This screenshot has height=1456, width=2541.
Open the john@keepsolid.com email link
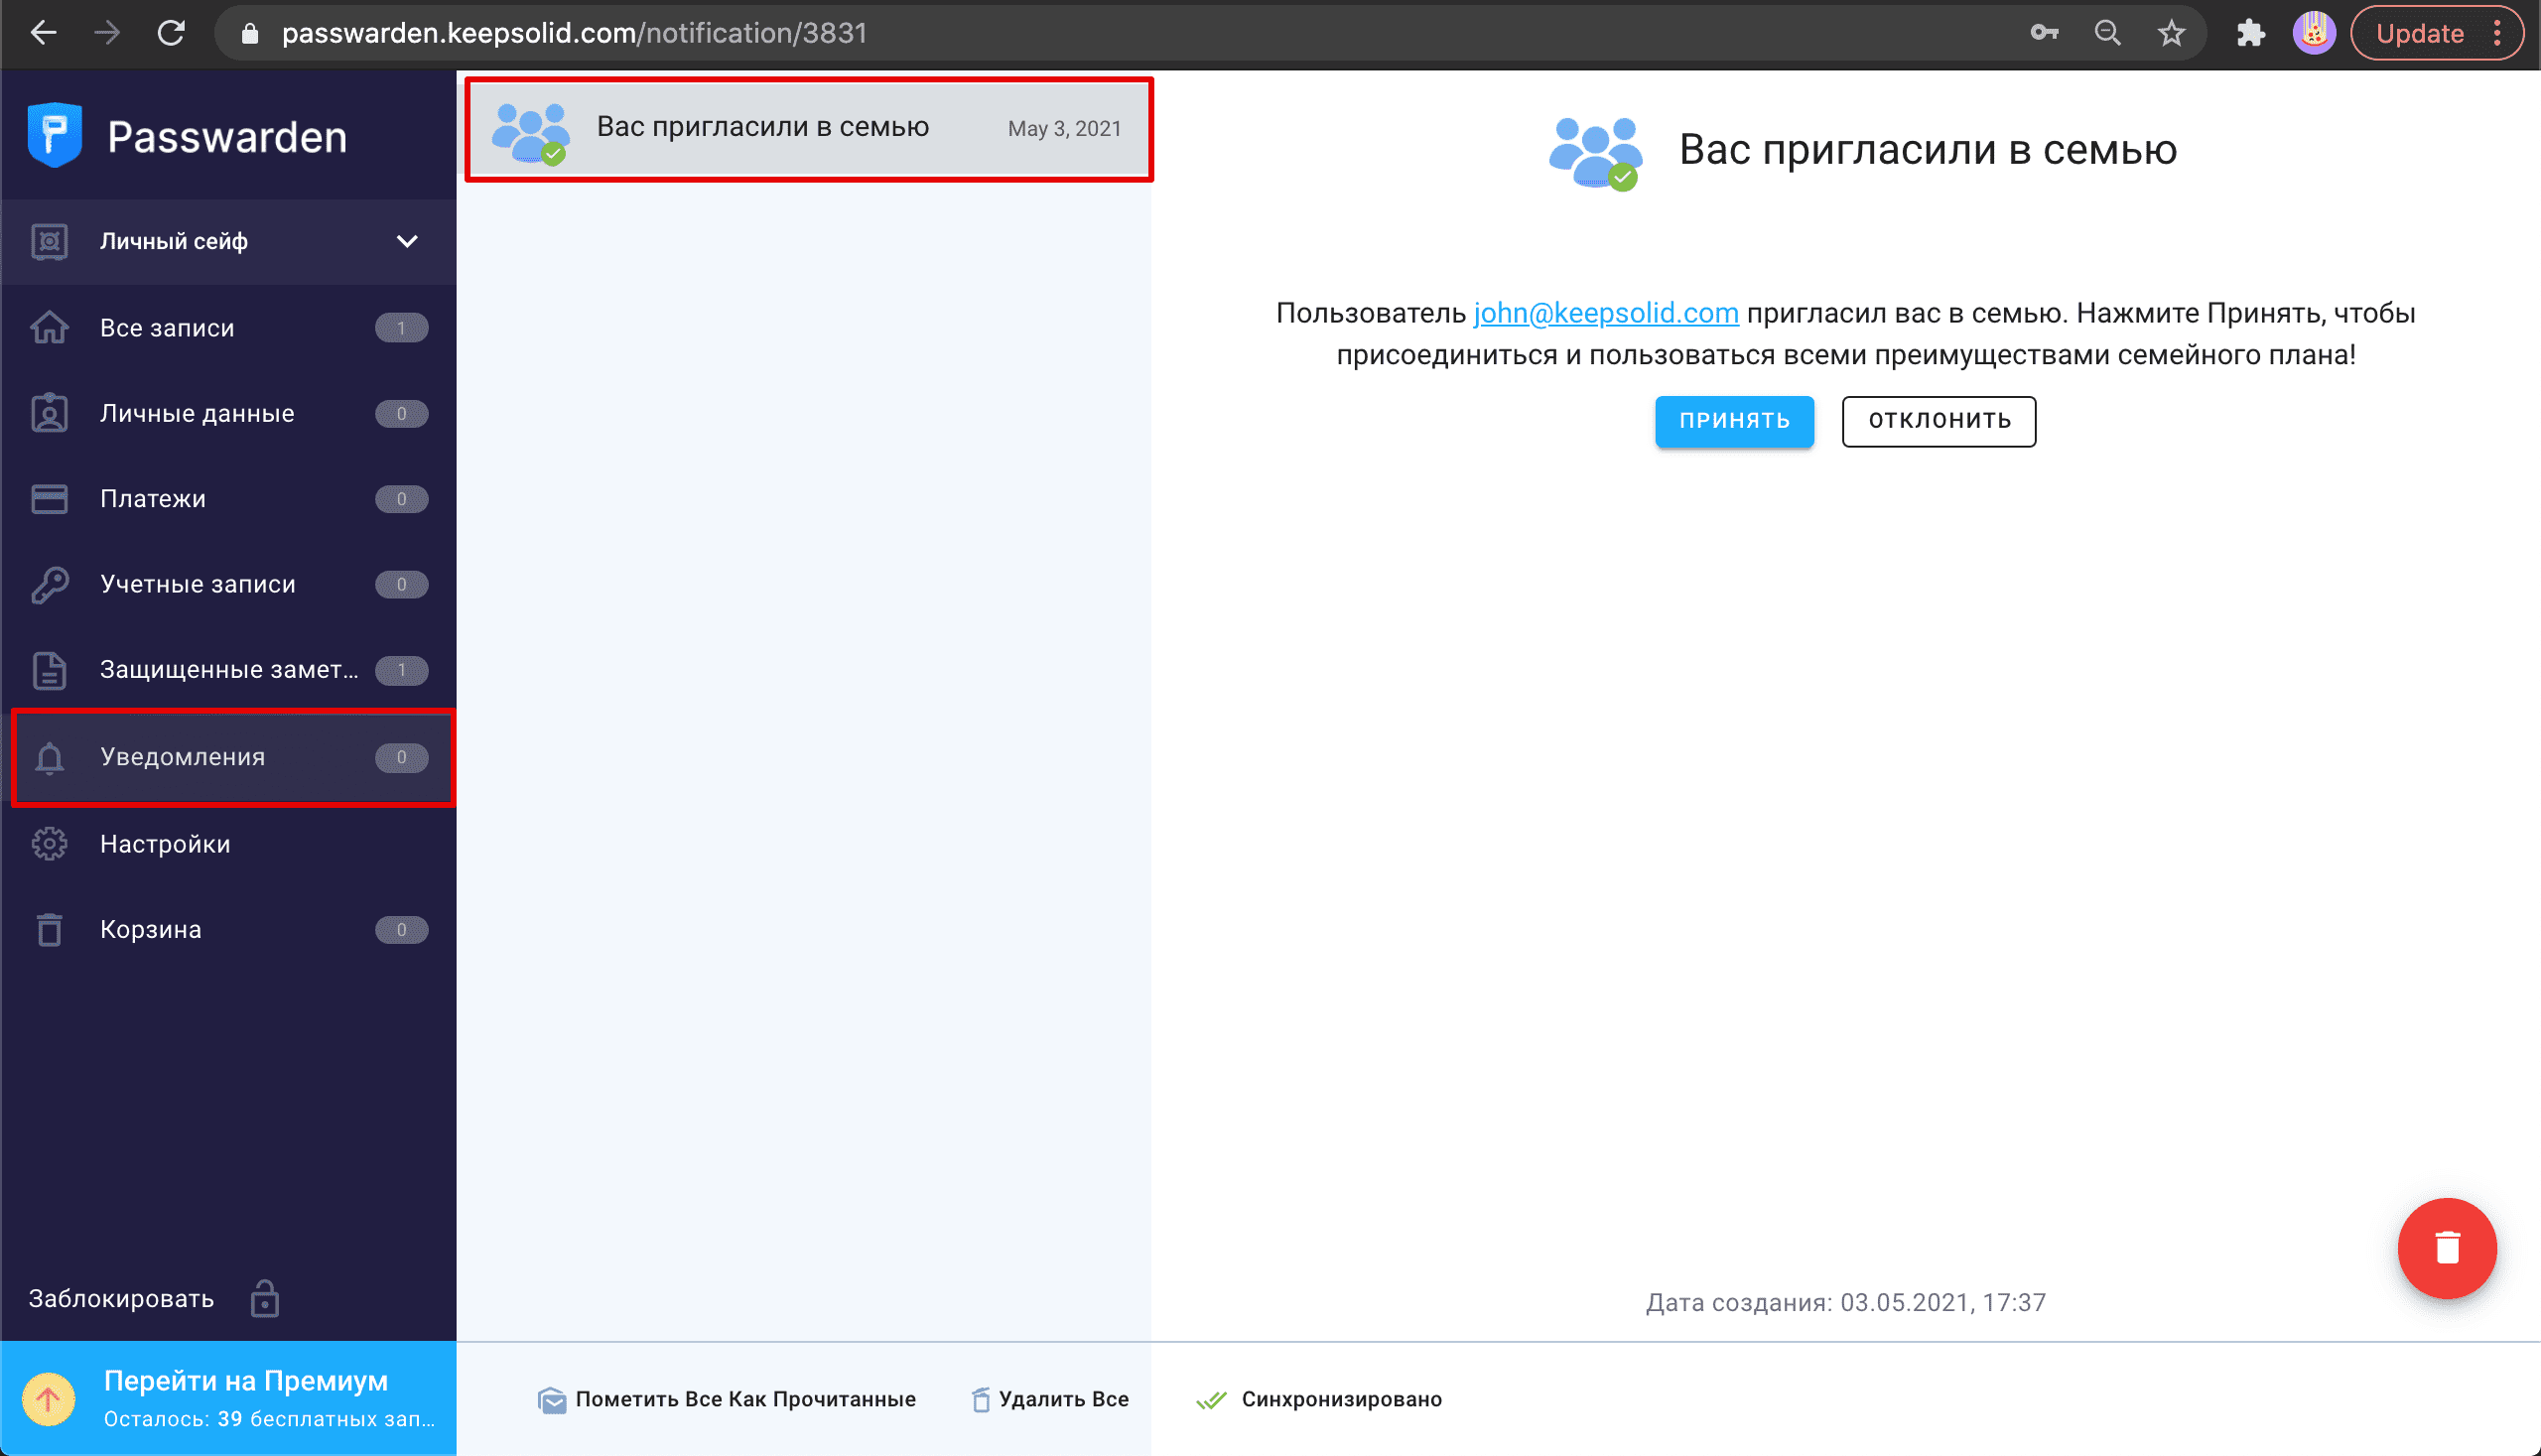(1605, 313)
